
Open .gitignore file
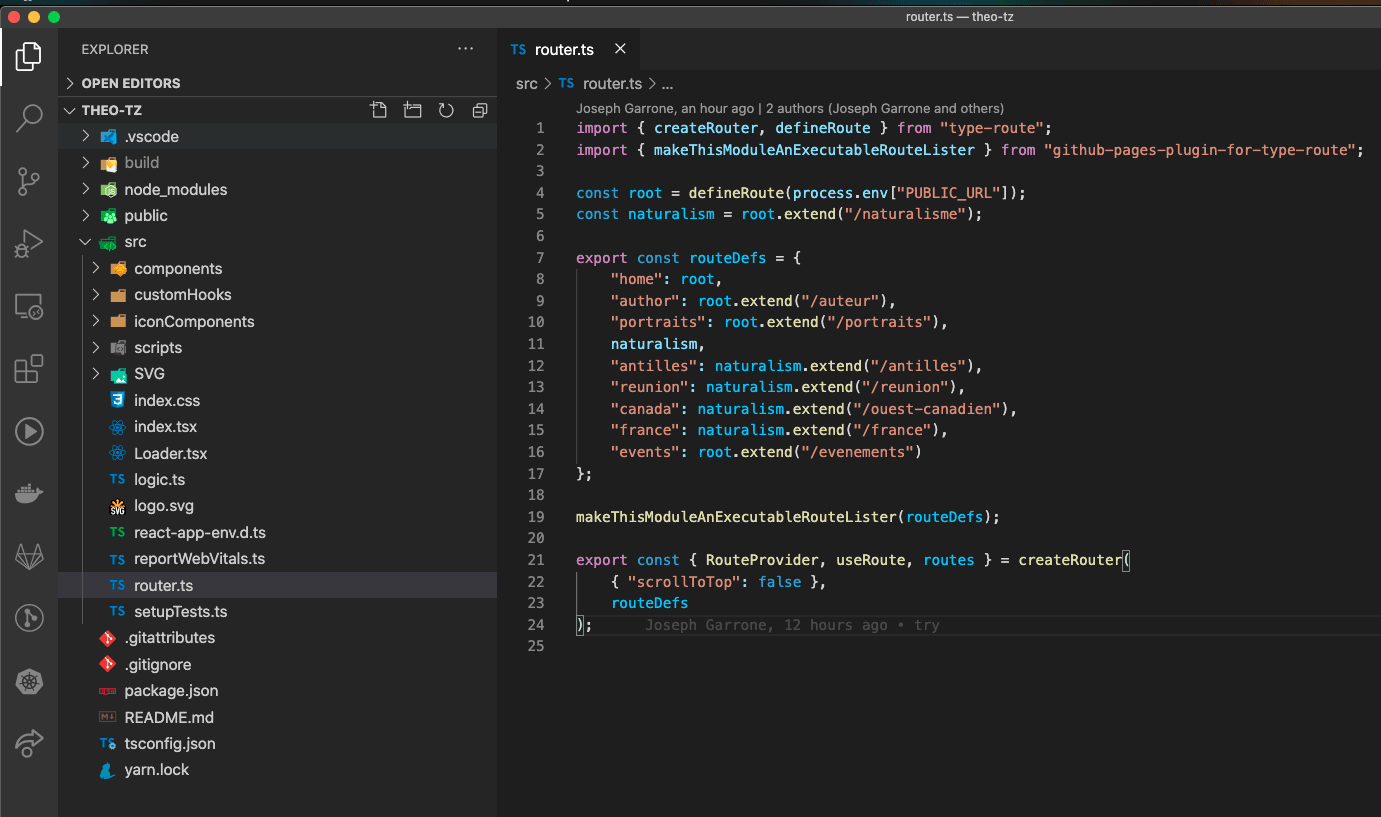277,664
